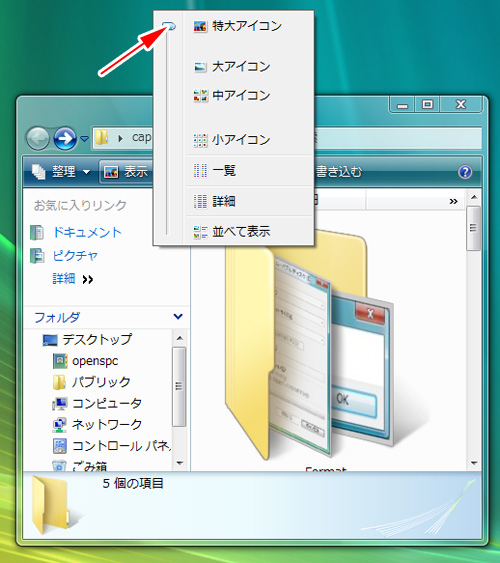This screenshot has height=563, width=500.
Task: Switch to 詳細 details view
Action: click(x=249, y=201)
